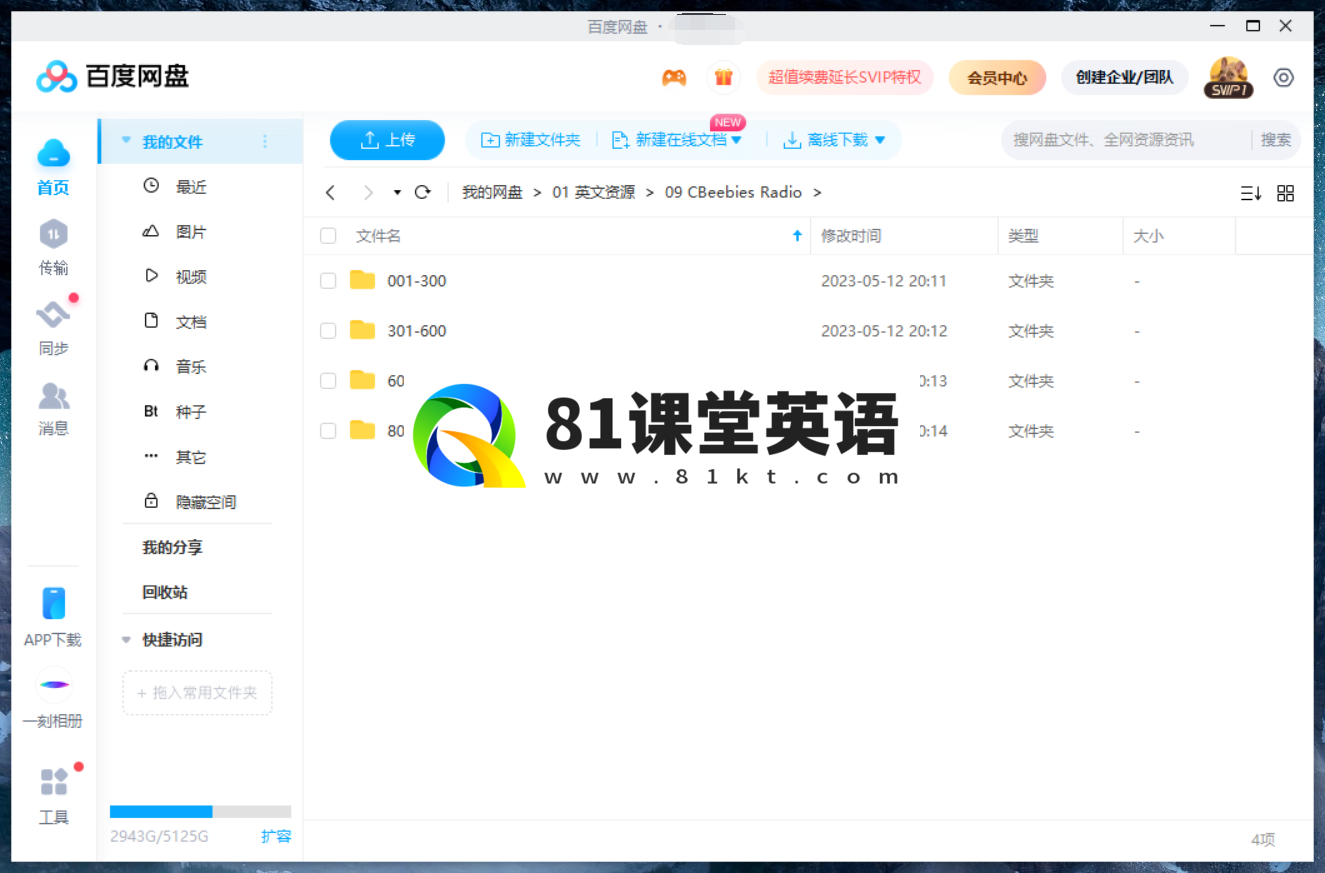Collapse the 快捷访问 section
Image resolution: width=1325 pixels, height=873 pixels.
pyautogui.click(x=126, y=640)
